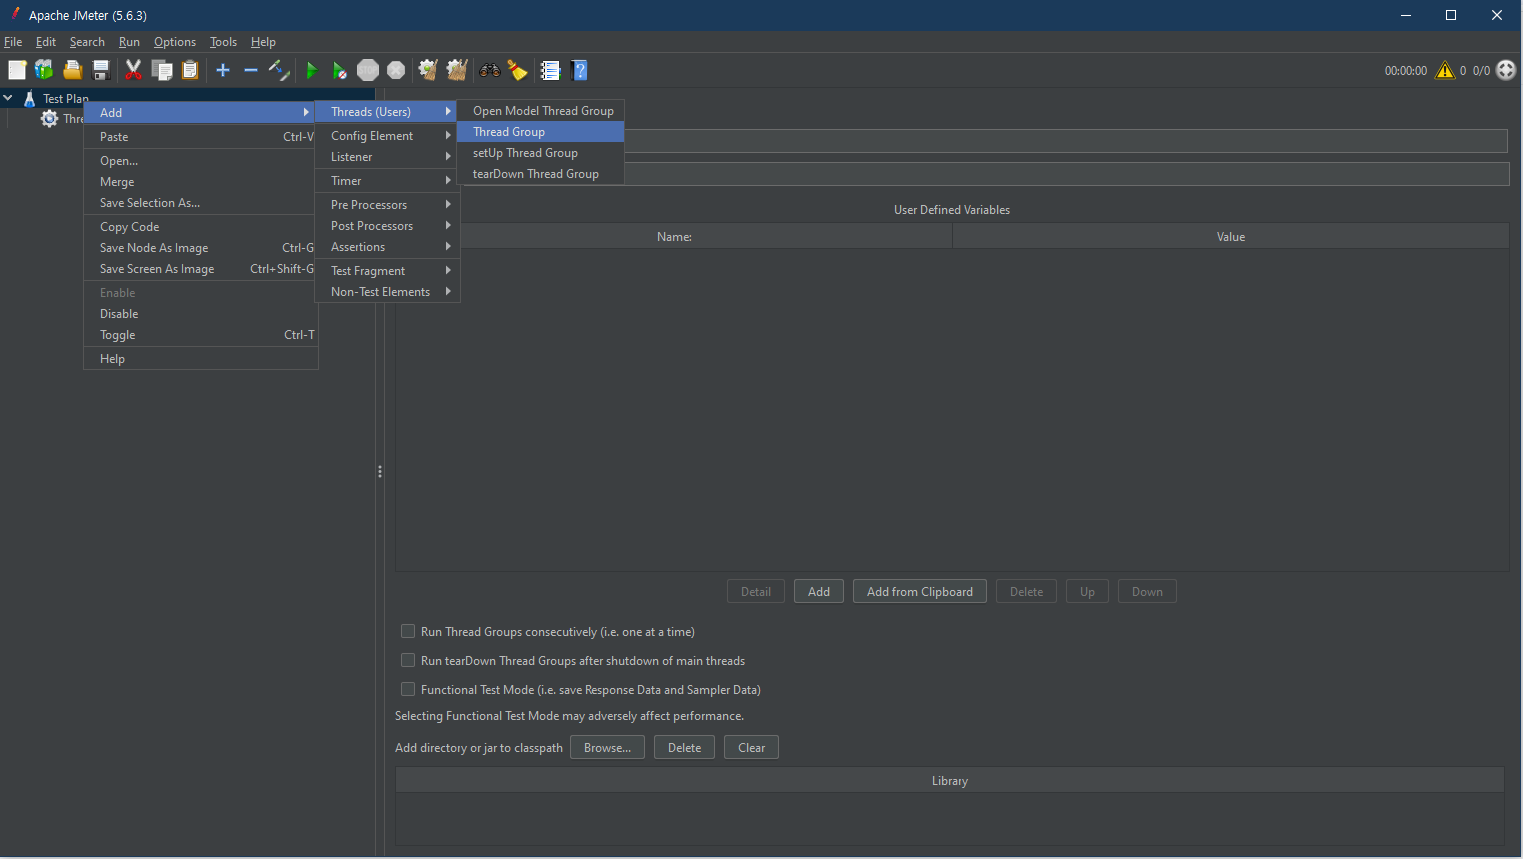
Task: Choose Copy Code from context menu
Action: point(201,227)
